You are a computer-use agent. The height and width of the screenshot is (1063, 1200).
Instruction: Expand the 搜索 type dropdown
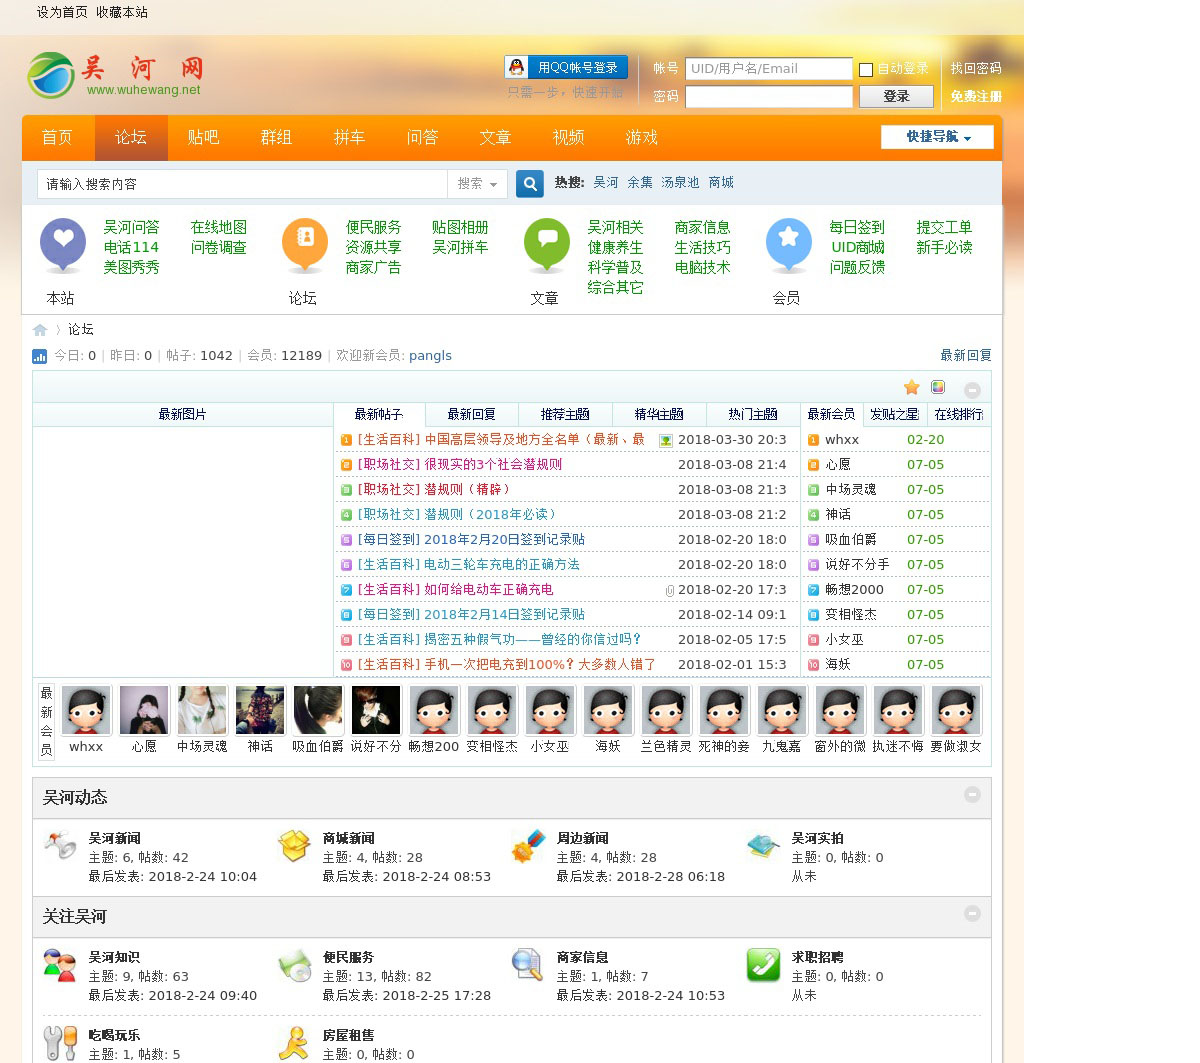pos(477,184)
